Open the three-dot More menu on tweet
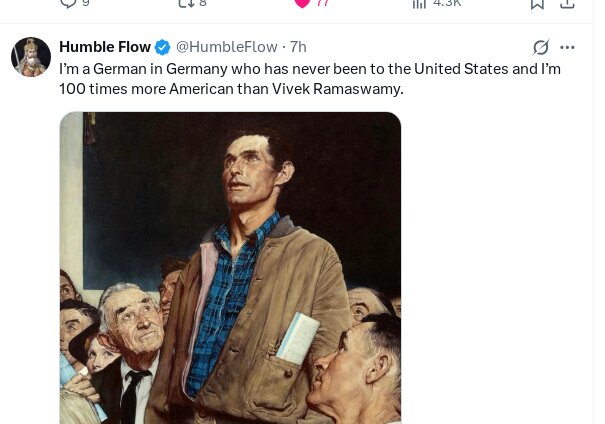The height and width of the screenshot is (424, 605). [568, 47]
